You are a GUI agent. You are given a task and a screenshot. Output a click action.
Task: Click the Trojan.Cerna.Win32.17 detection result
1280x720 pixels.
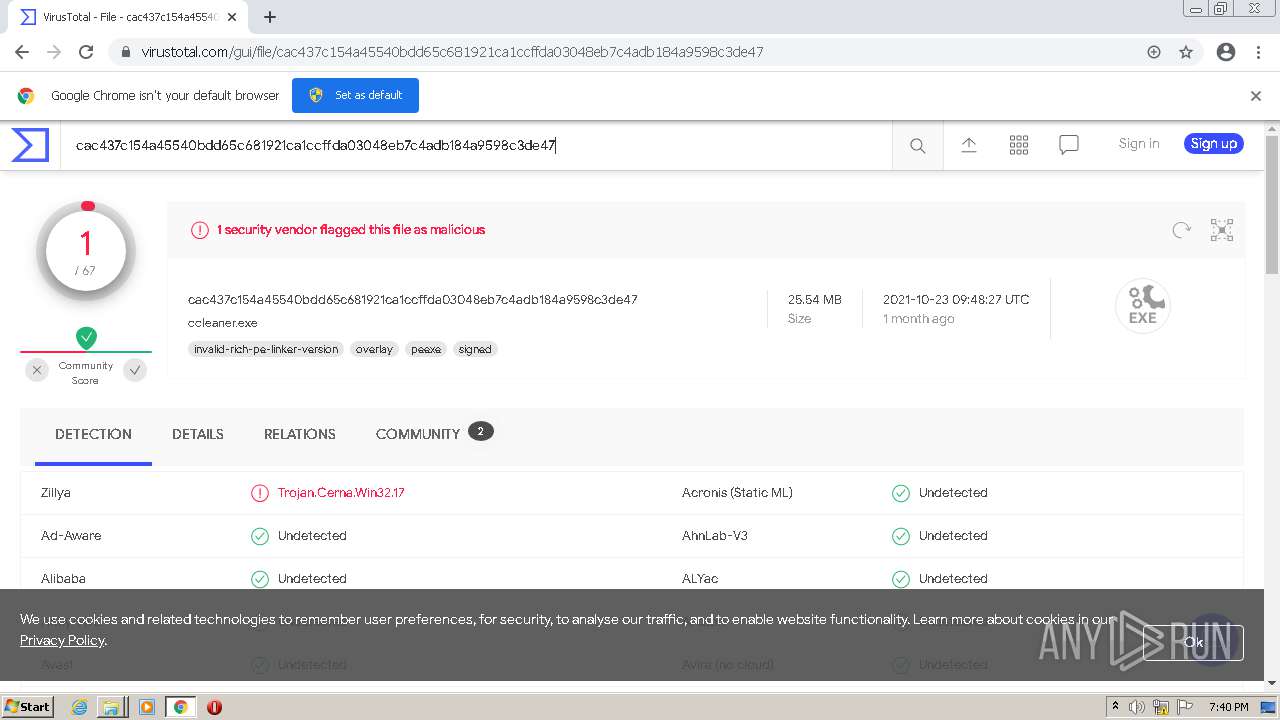coord(341,493)
